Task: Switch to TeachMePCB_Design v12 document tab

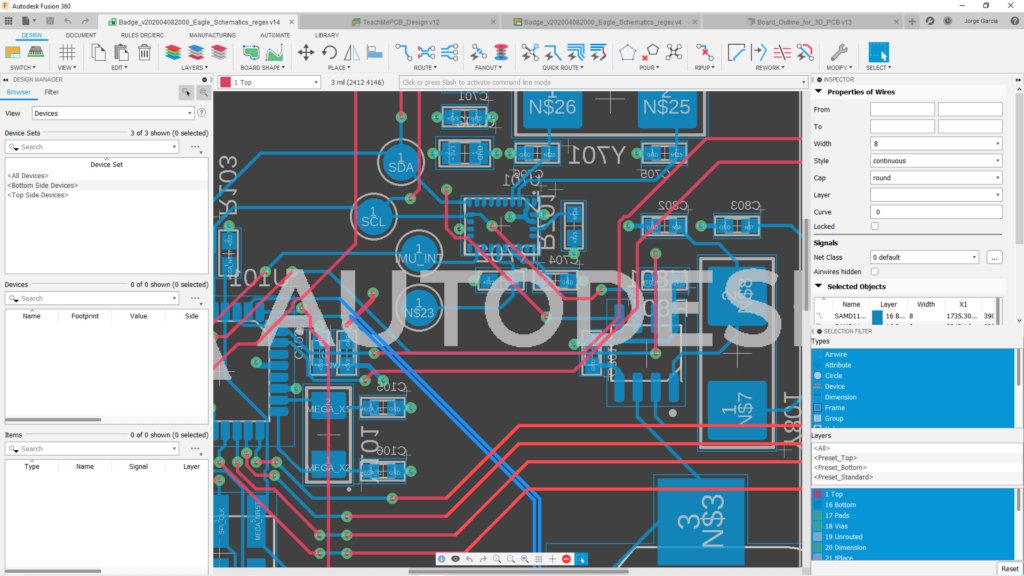Action: point(400,22)
